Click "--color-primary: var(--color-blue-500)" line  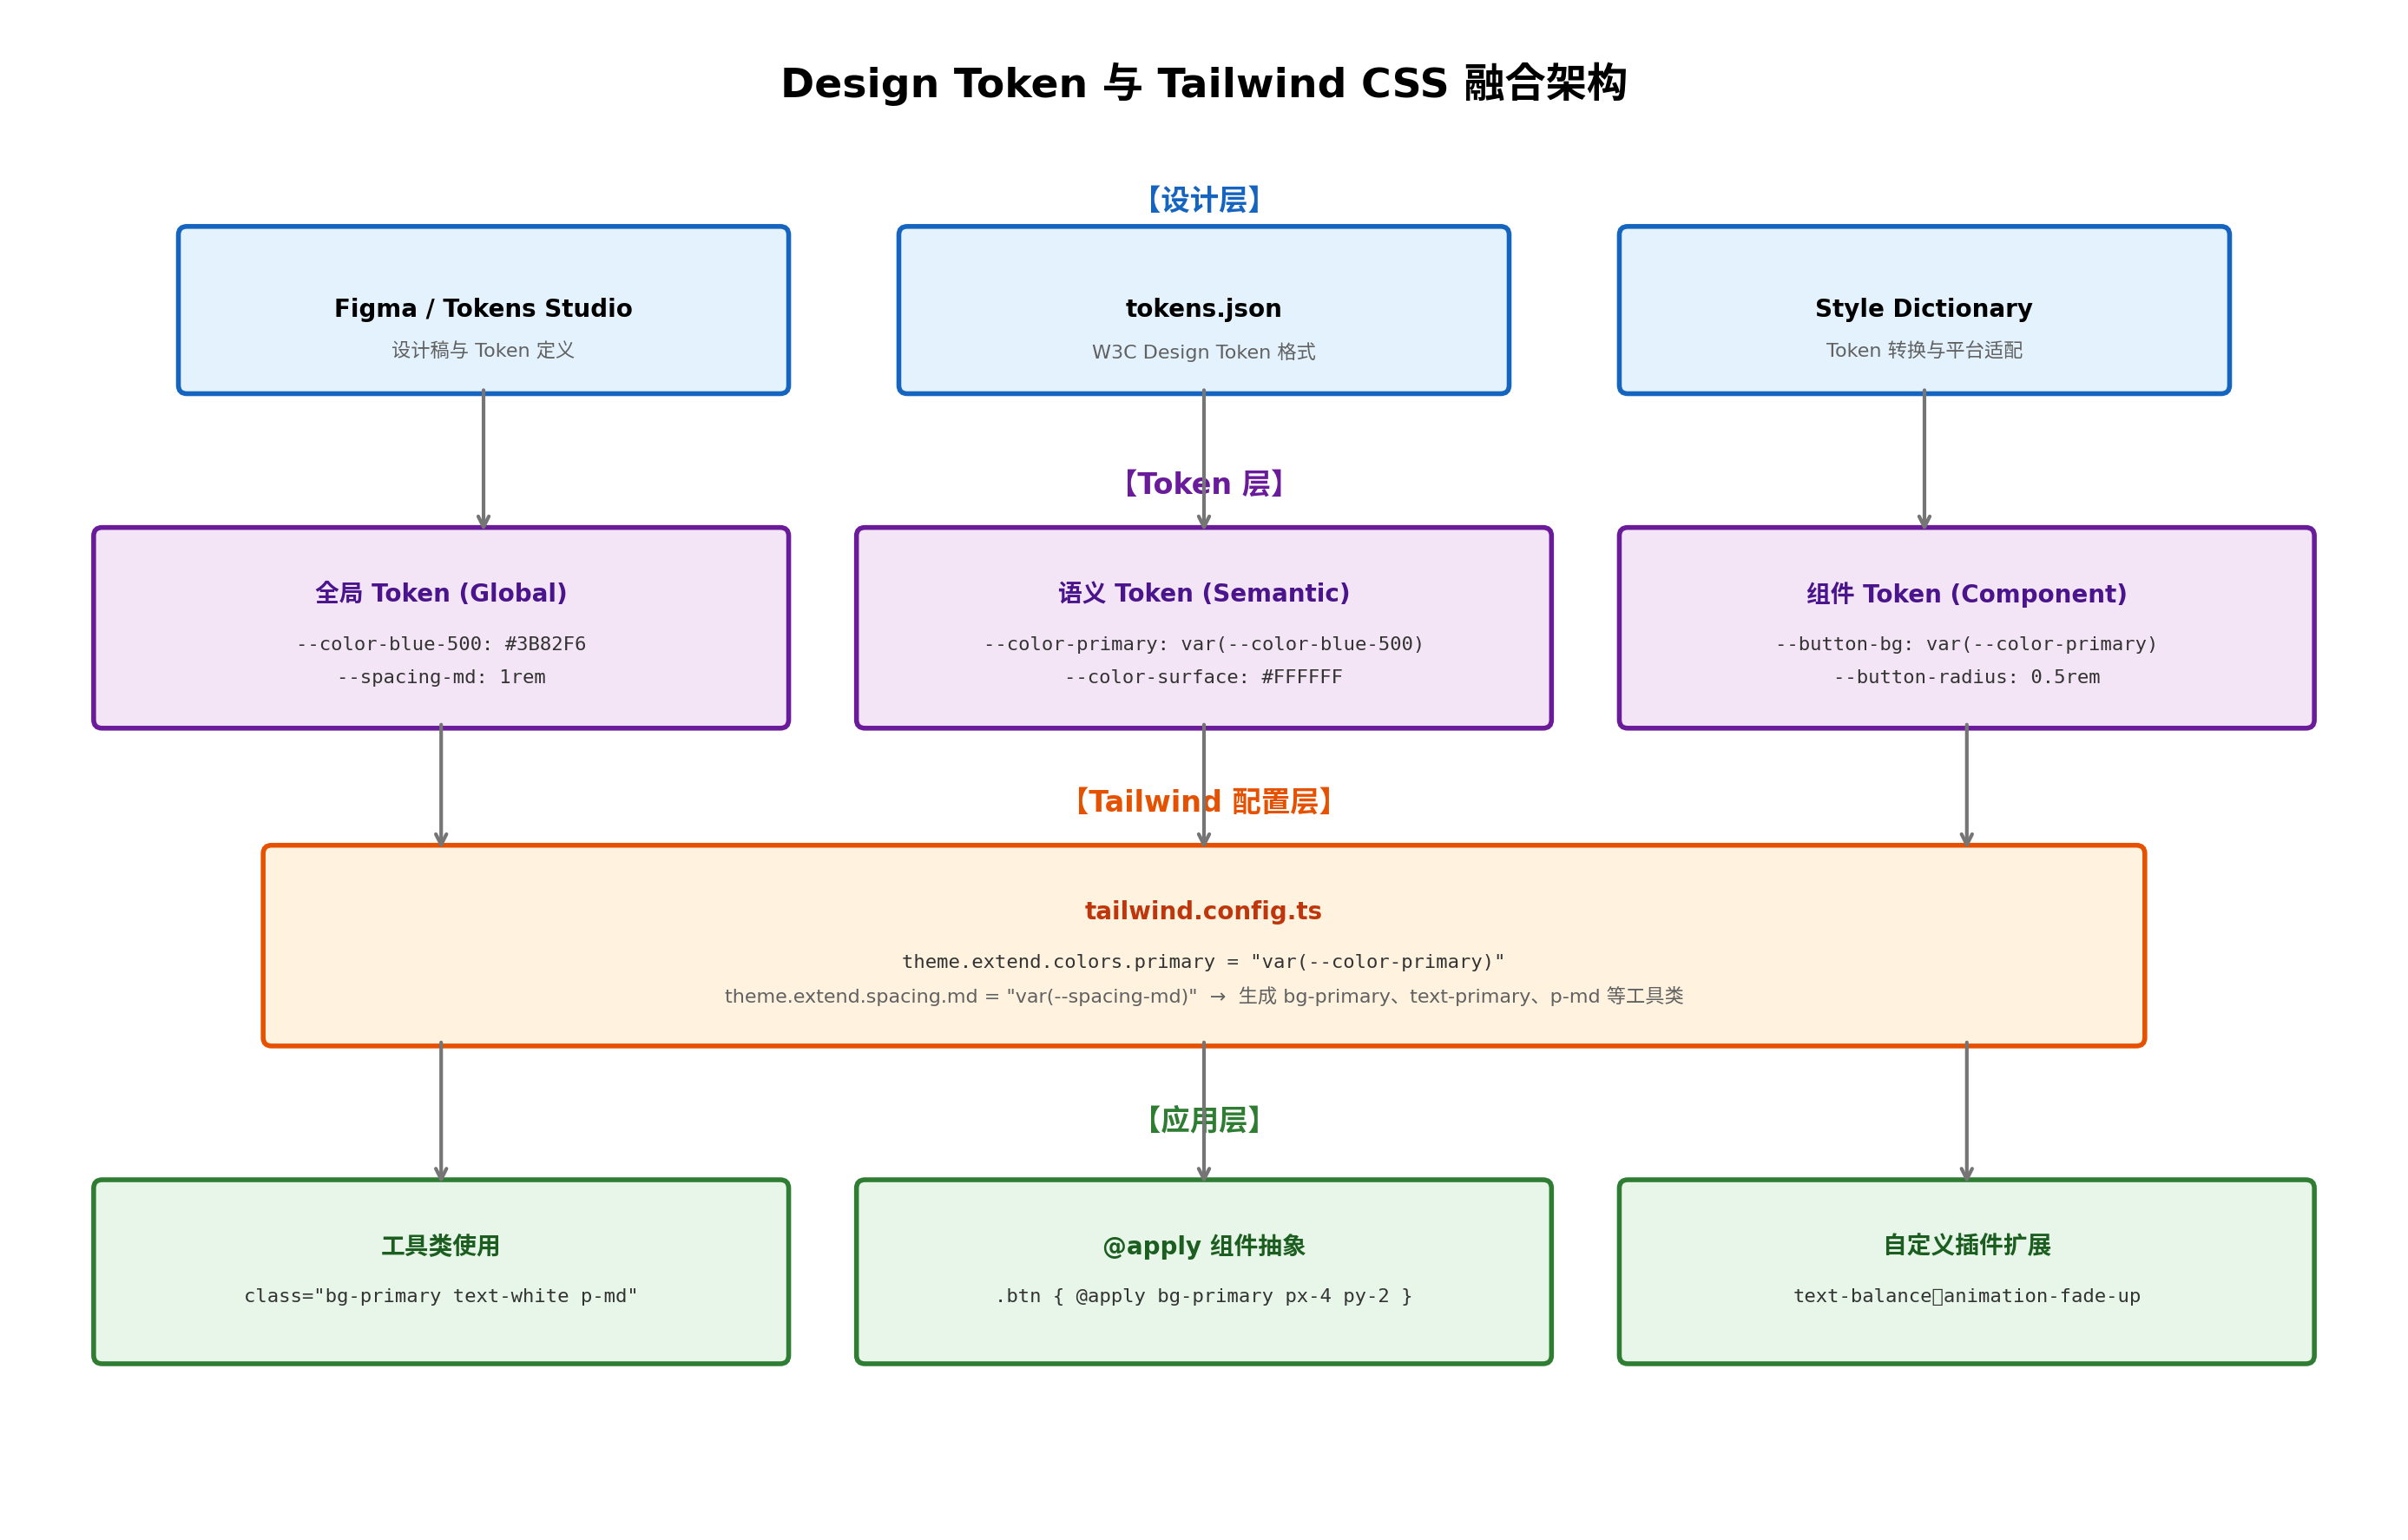1204,644
